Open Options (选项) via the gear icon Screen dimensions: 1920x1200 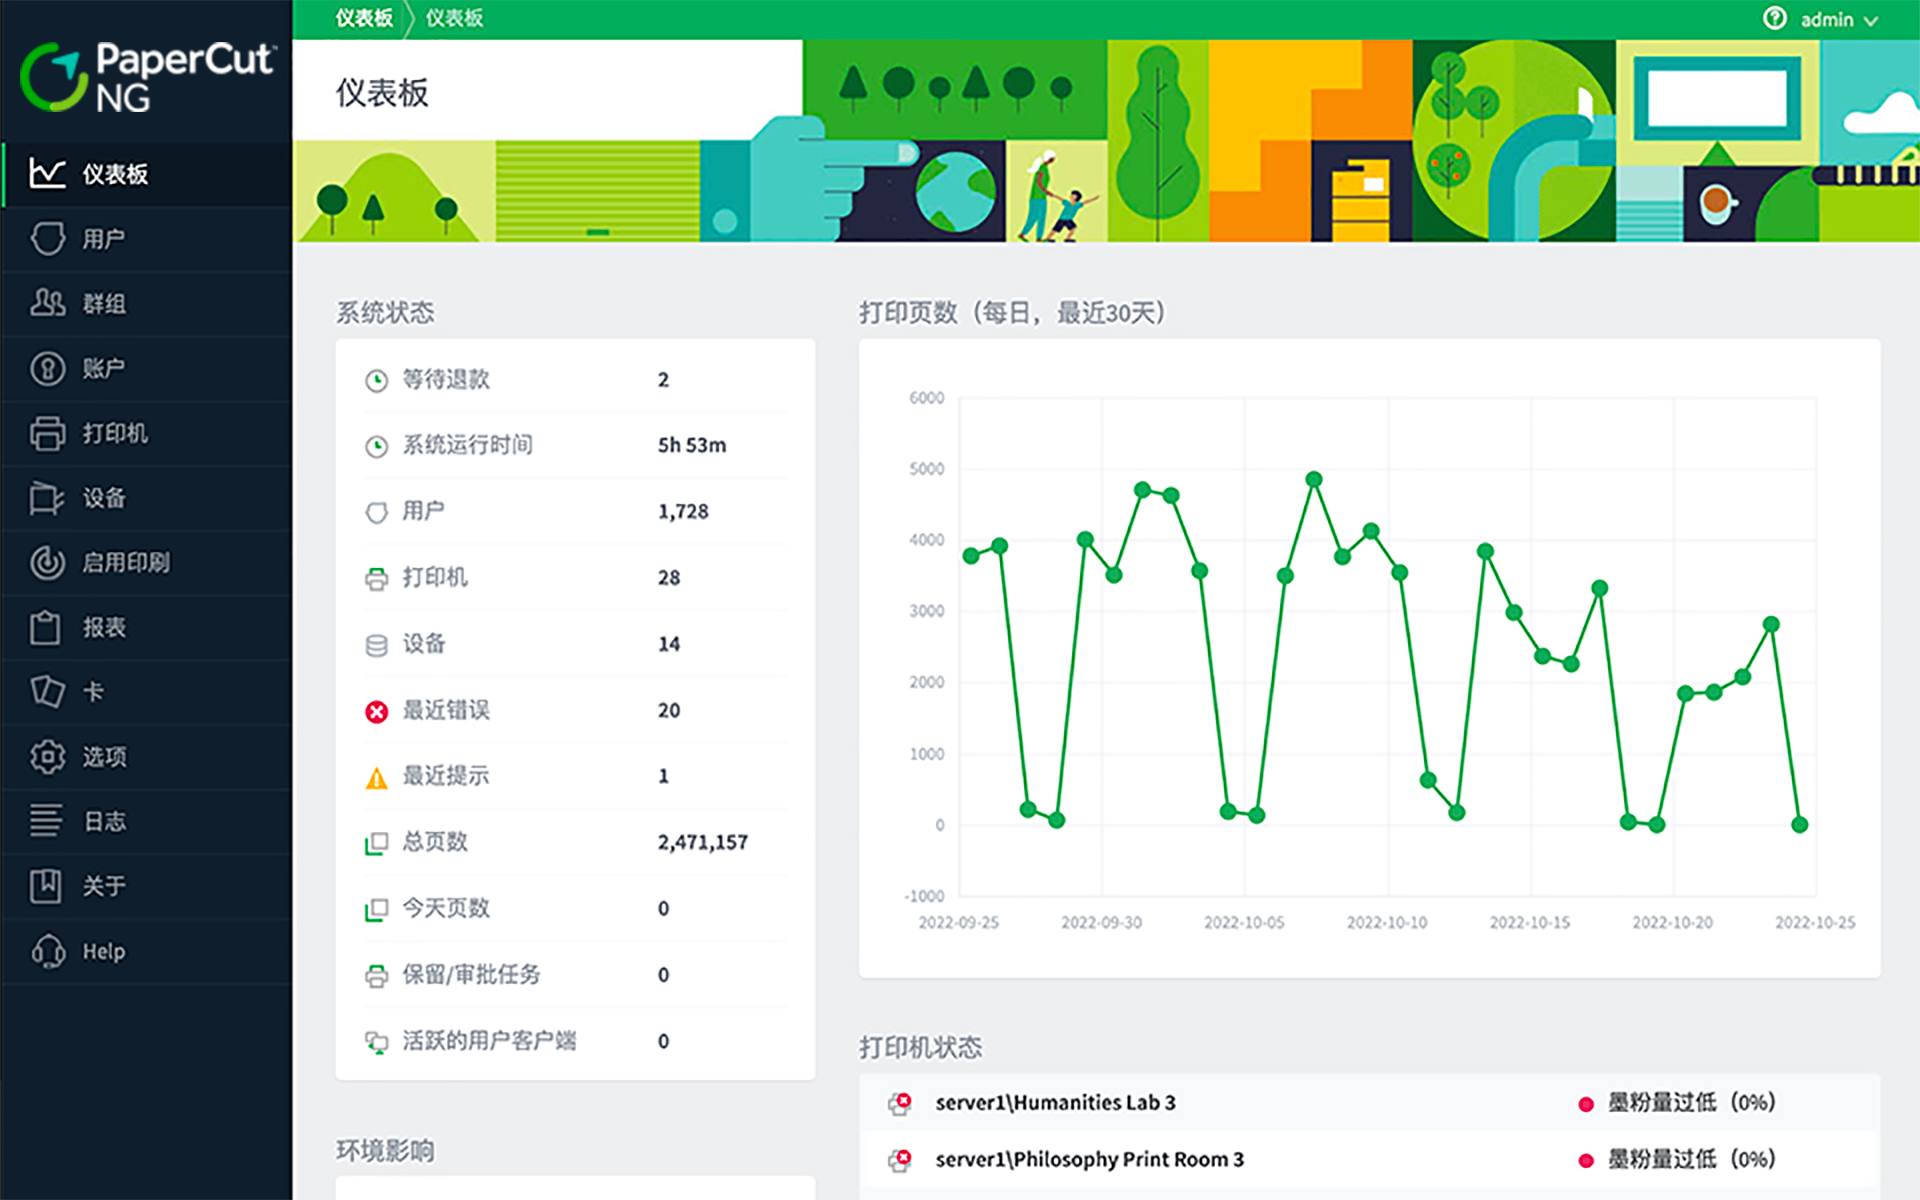pyautogui.click(x=47, y=756)
